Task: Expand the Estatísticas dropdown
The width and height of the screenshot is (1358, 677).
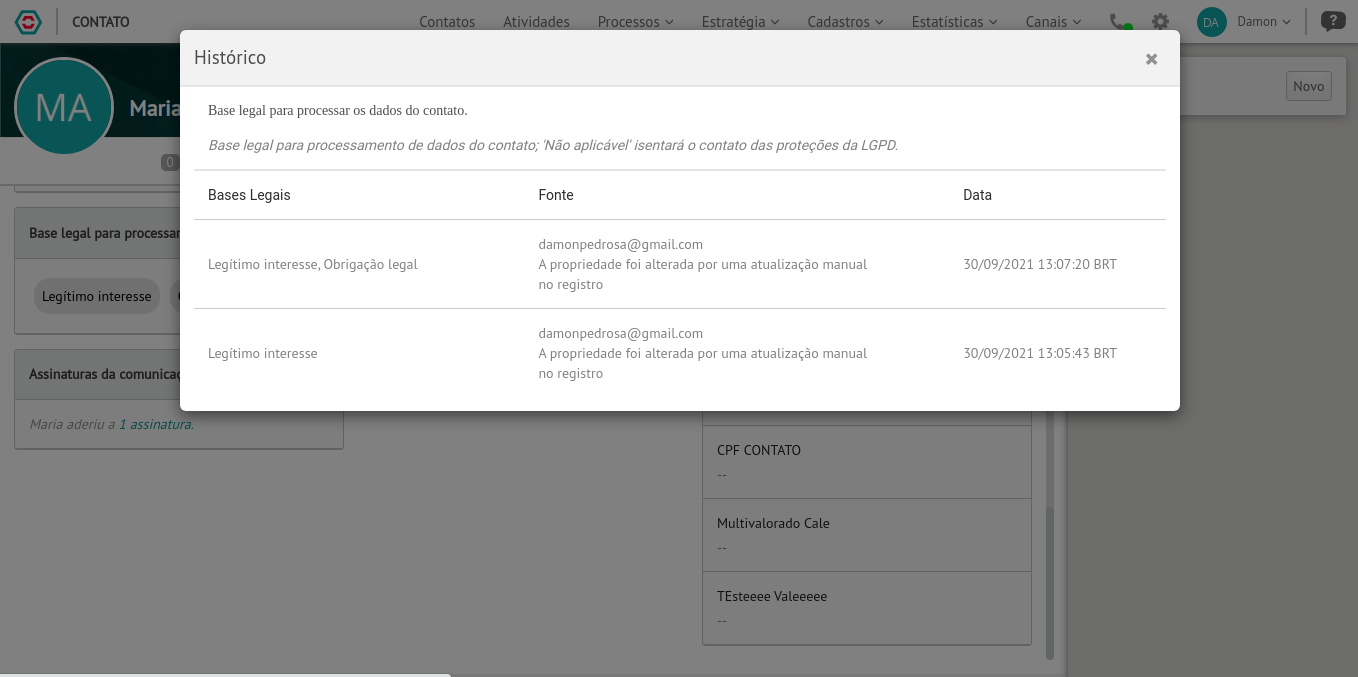Action: coord(954,22)
